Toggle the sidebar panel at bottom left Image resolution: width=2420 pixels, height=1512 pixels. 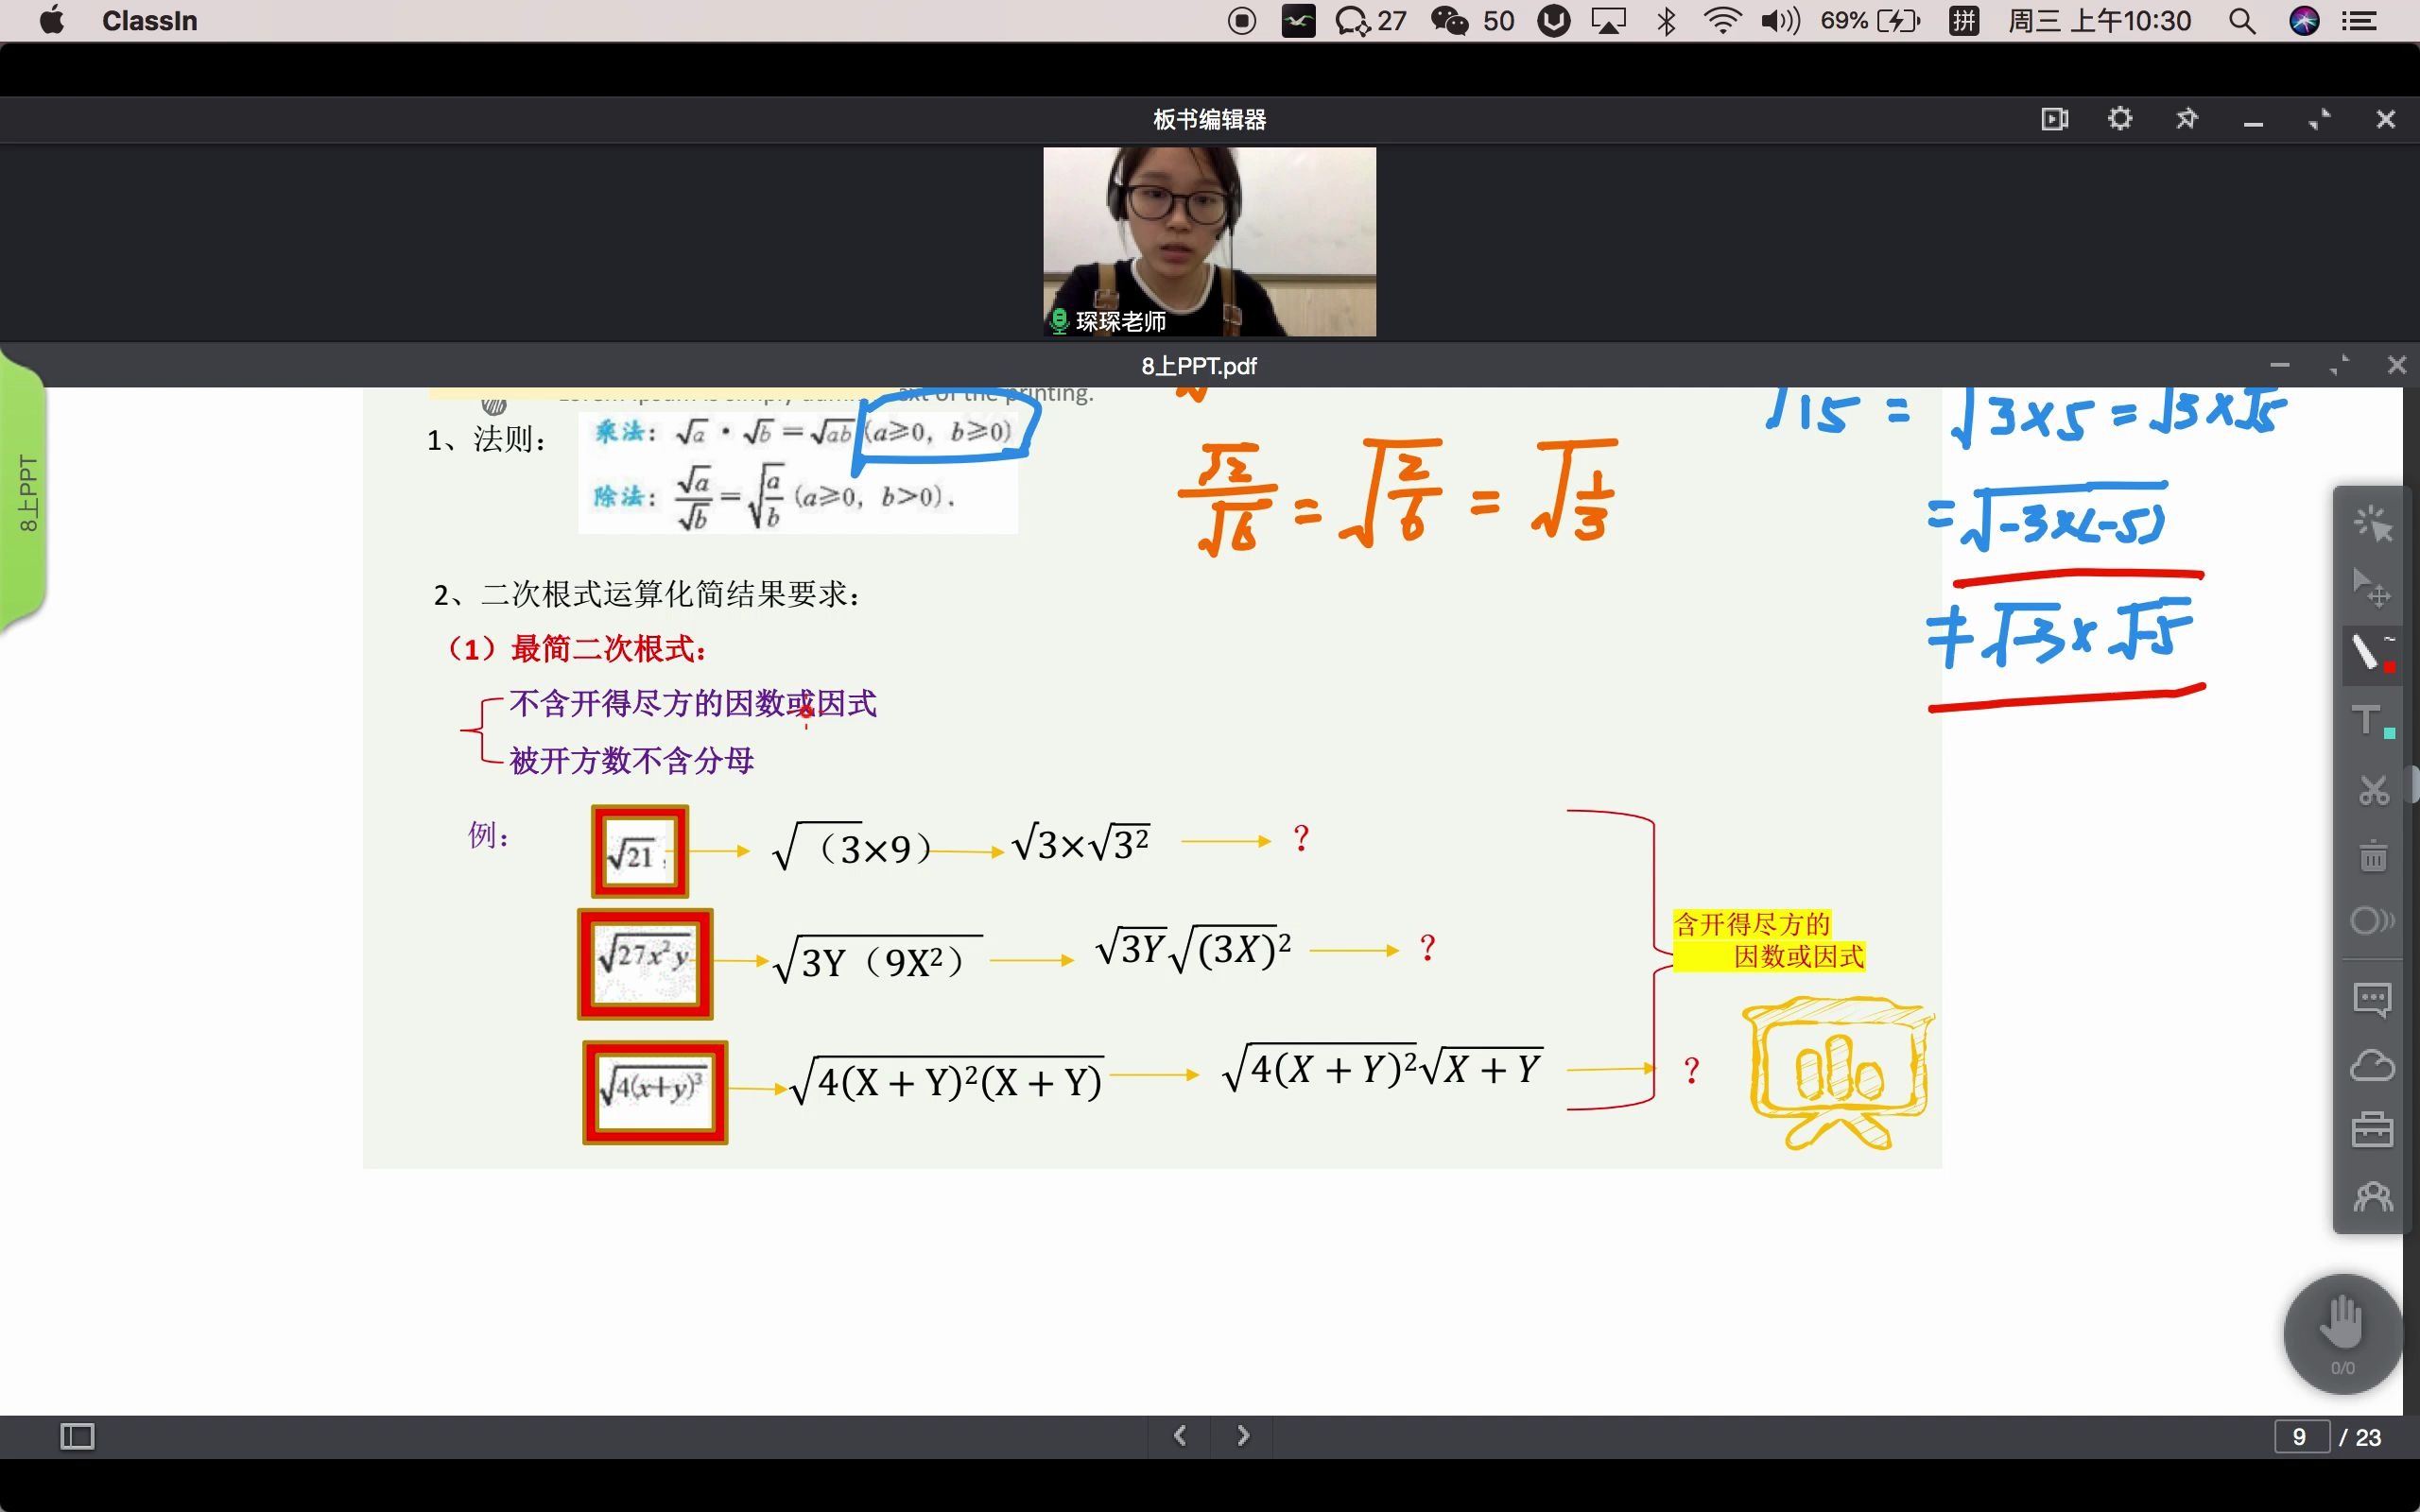tap(77, 1436)
